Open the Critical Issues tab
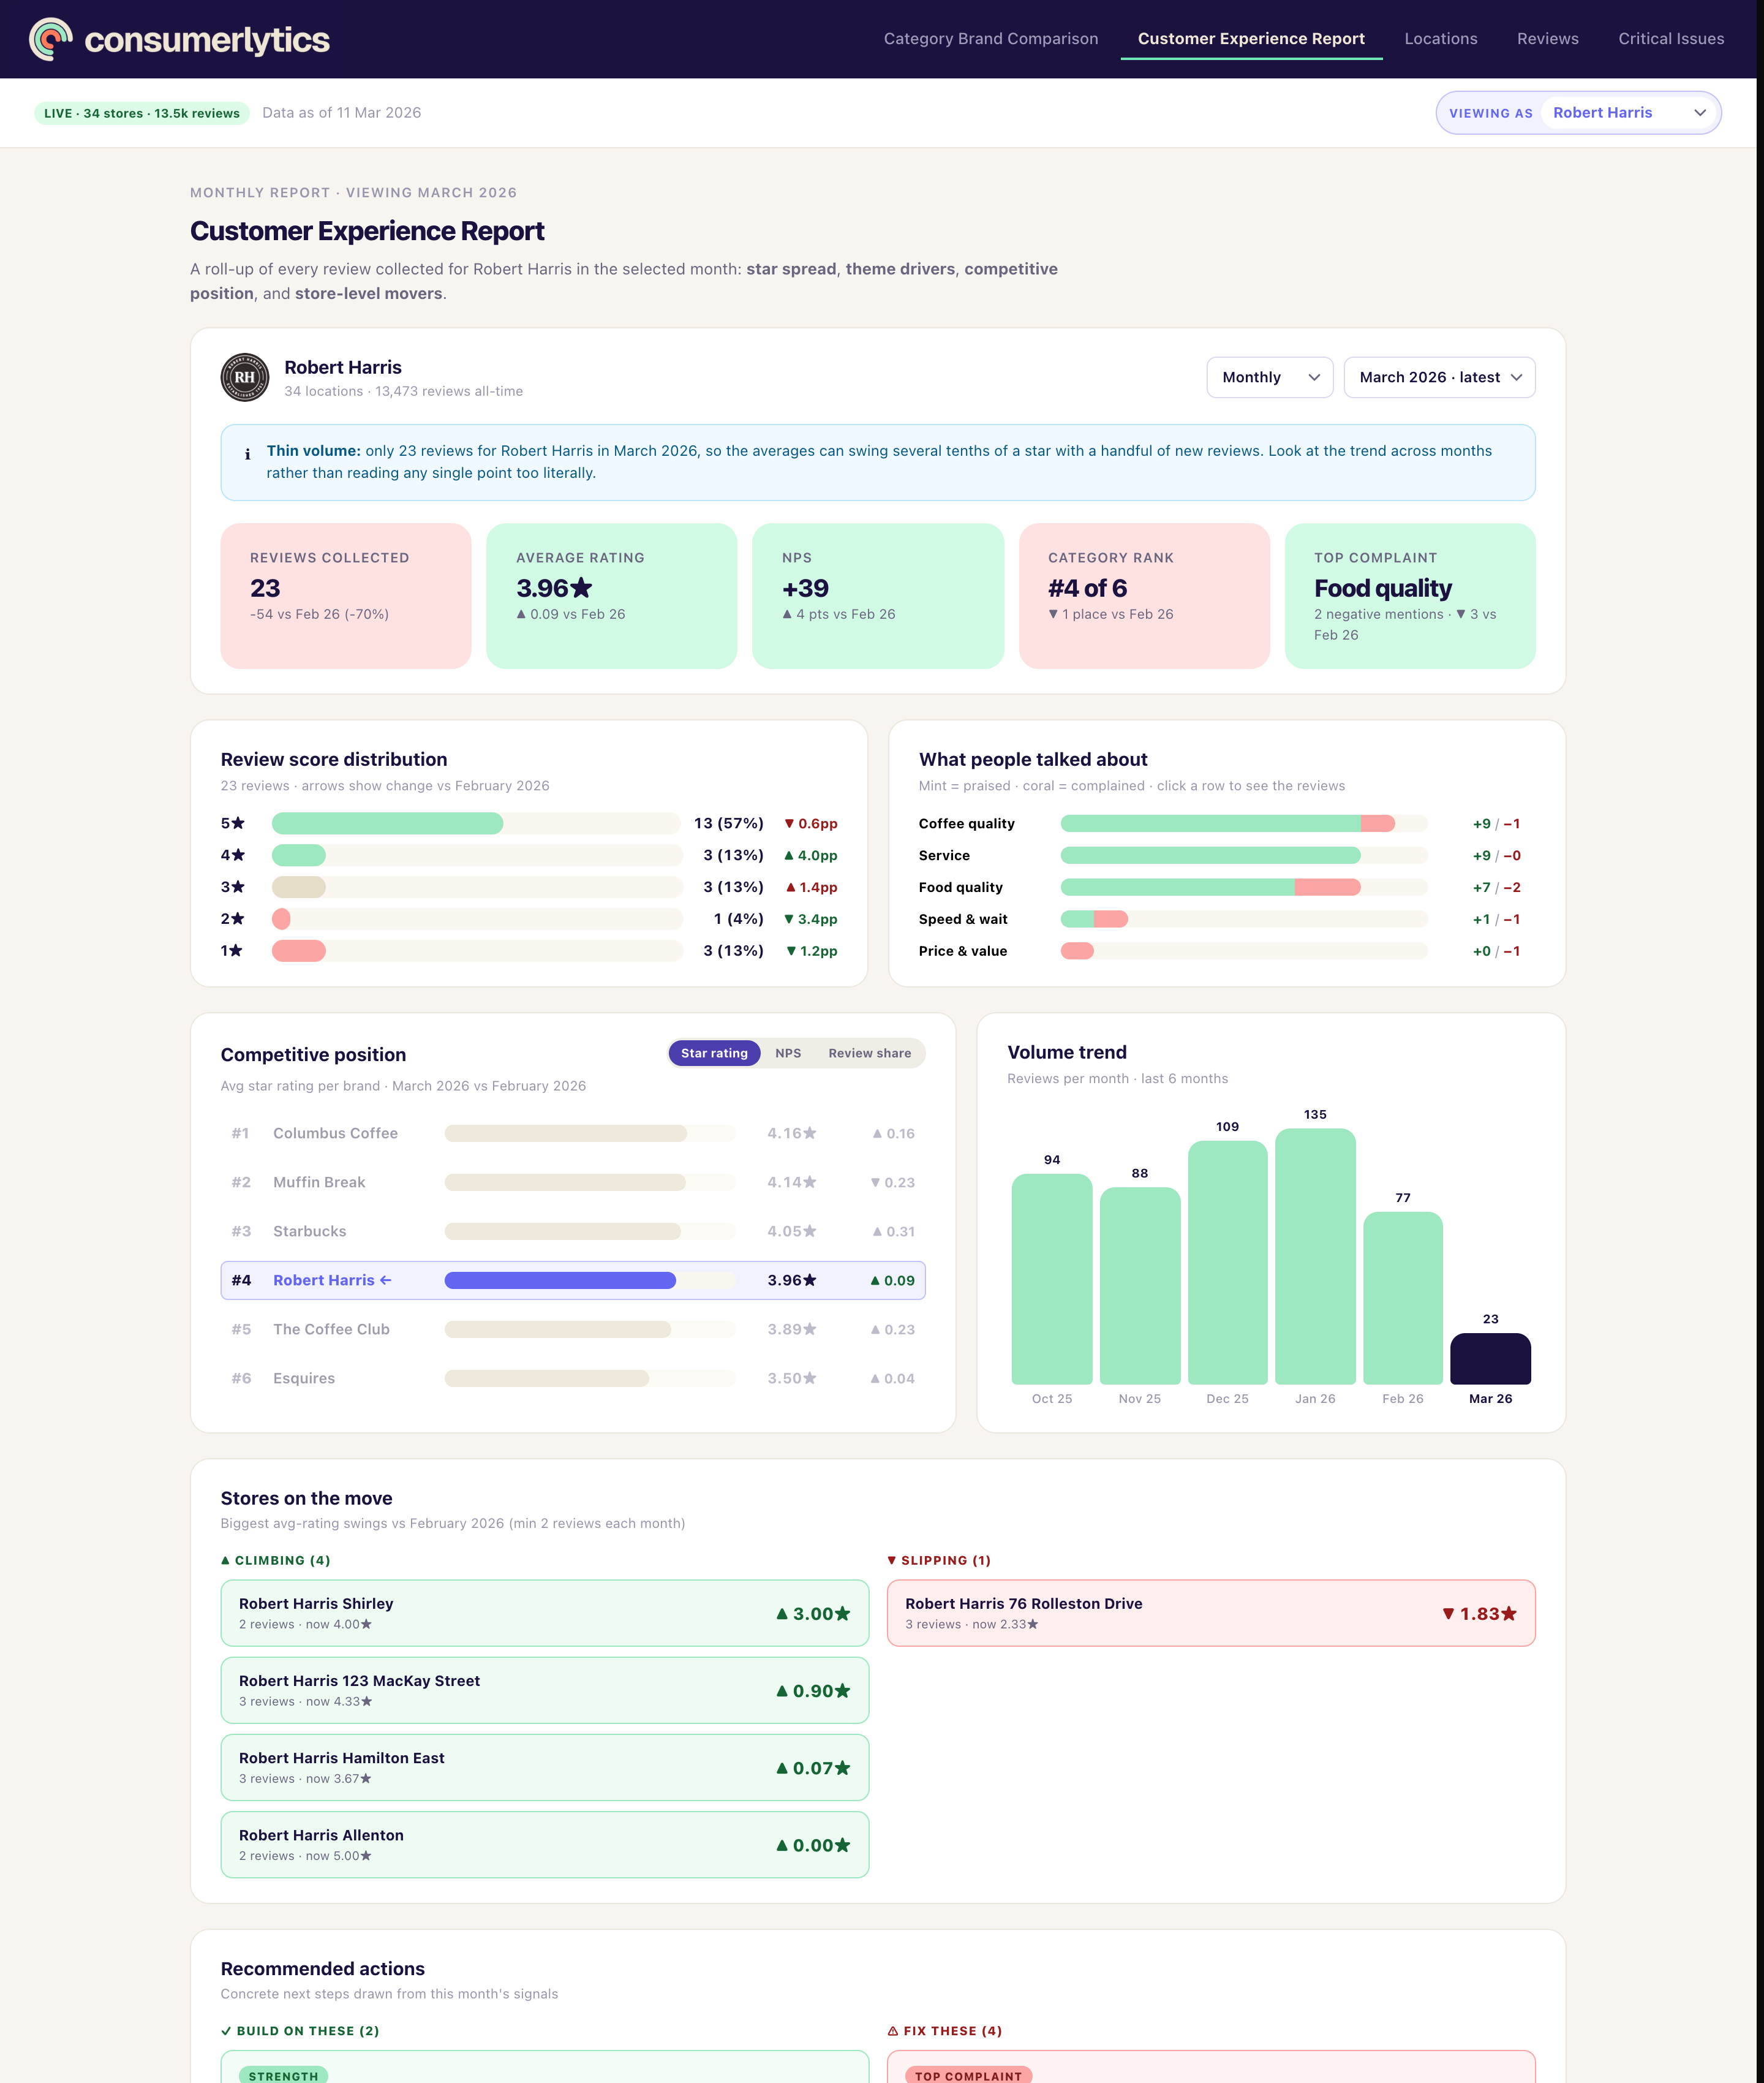The width and height of the screenshot is (1764, 2083). click(x=1671, y=39)
